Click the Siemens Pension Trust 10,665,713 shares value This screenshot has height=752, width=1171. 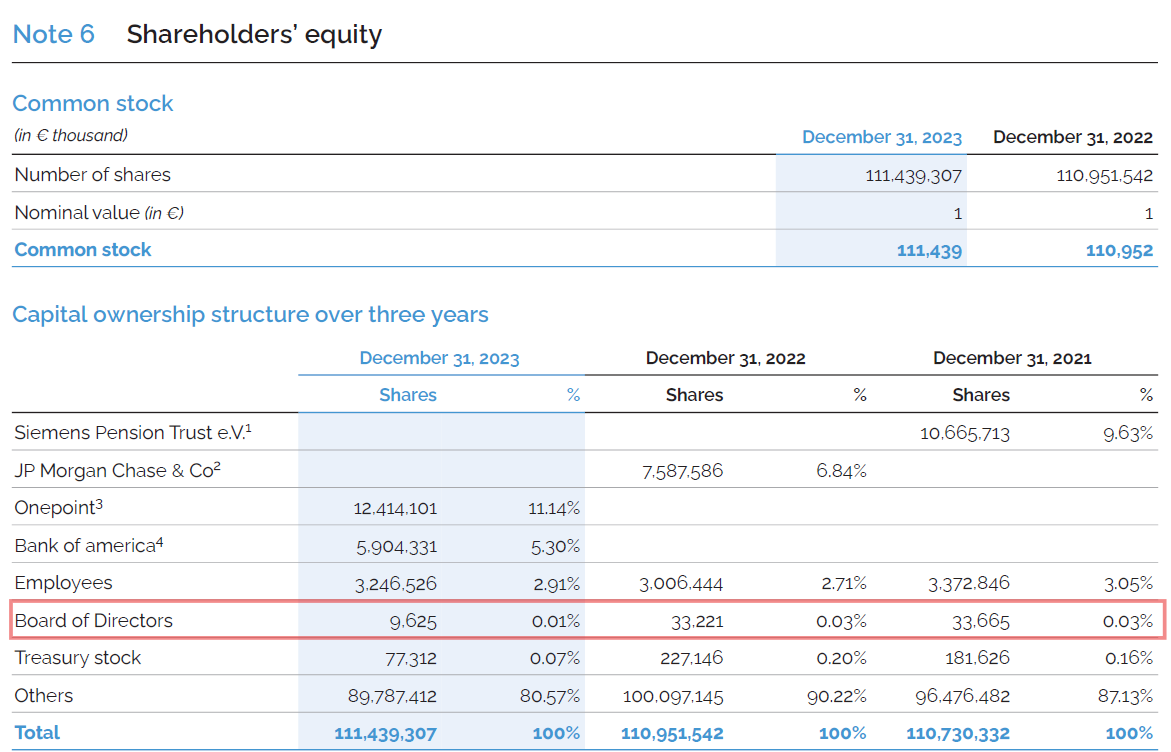pos(964,433)
